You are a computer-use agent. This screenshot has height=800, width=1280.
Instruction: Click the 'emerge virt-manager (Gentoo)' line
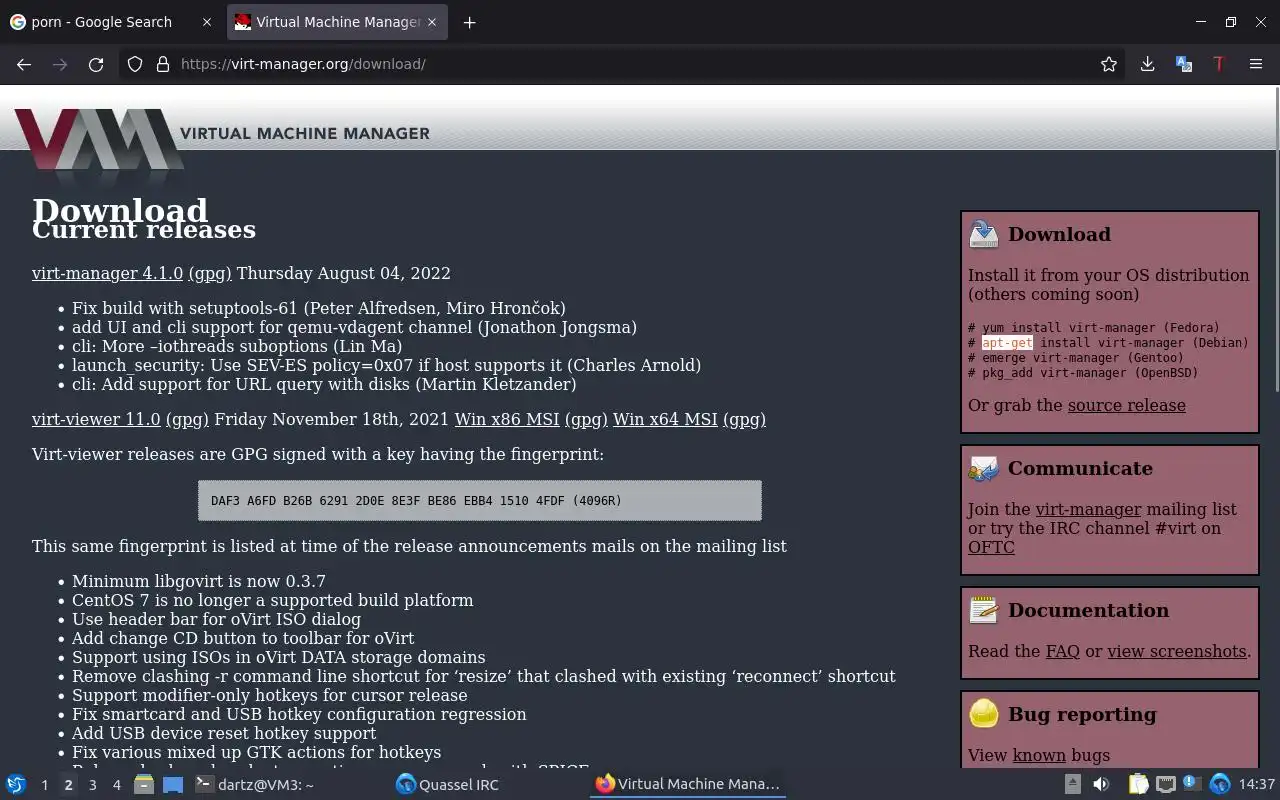[x=1076, y=358]
